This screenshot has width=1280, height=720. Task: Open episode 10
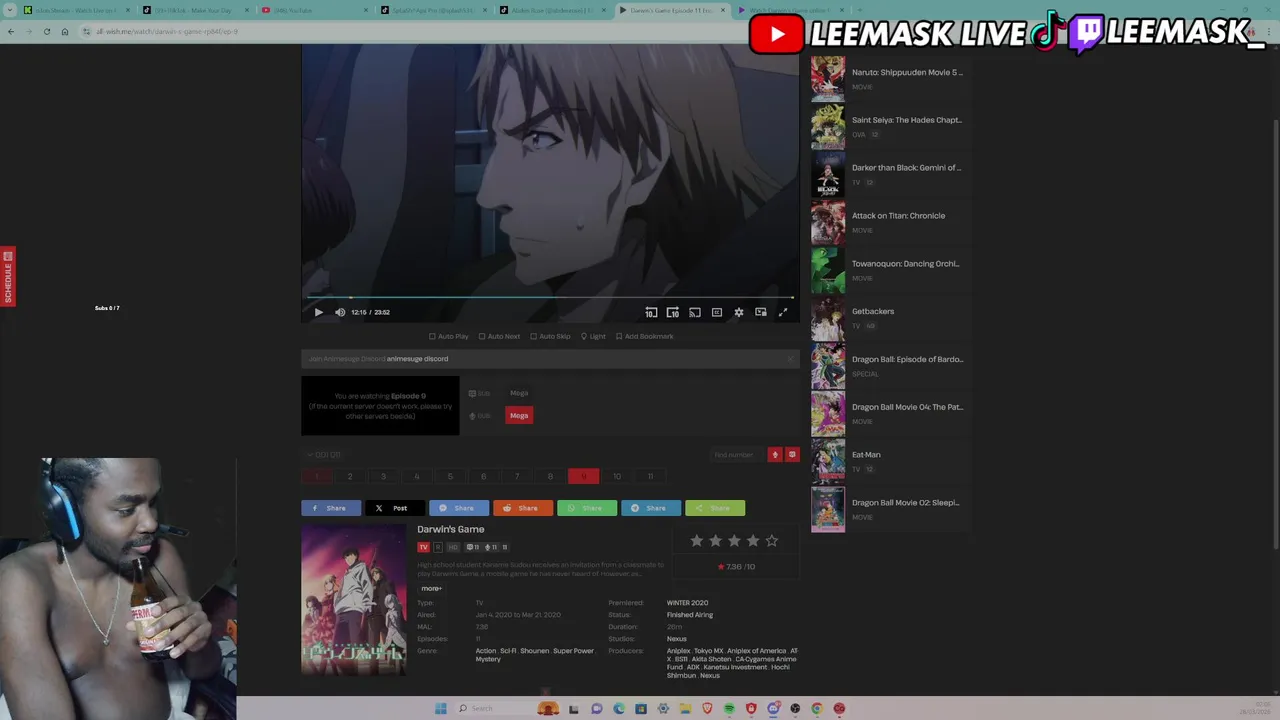point(617,476)
